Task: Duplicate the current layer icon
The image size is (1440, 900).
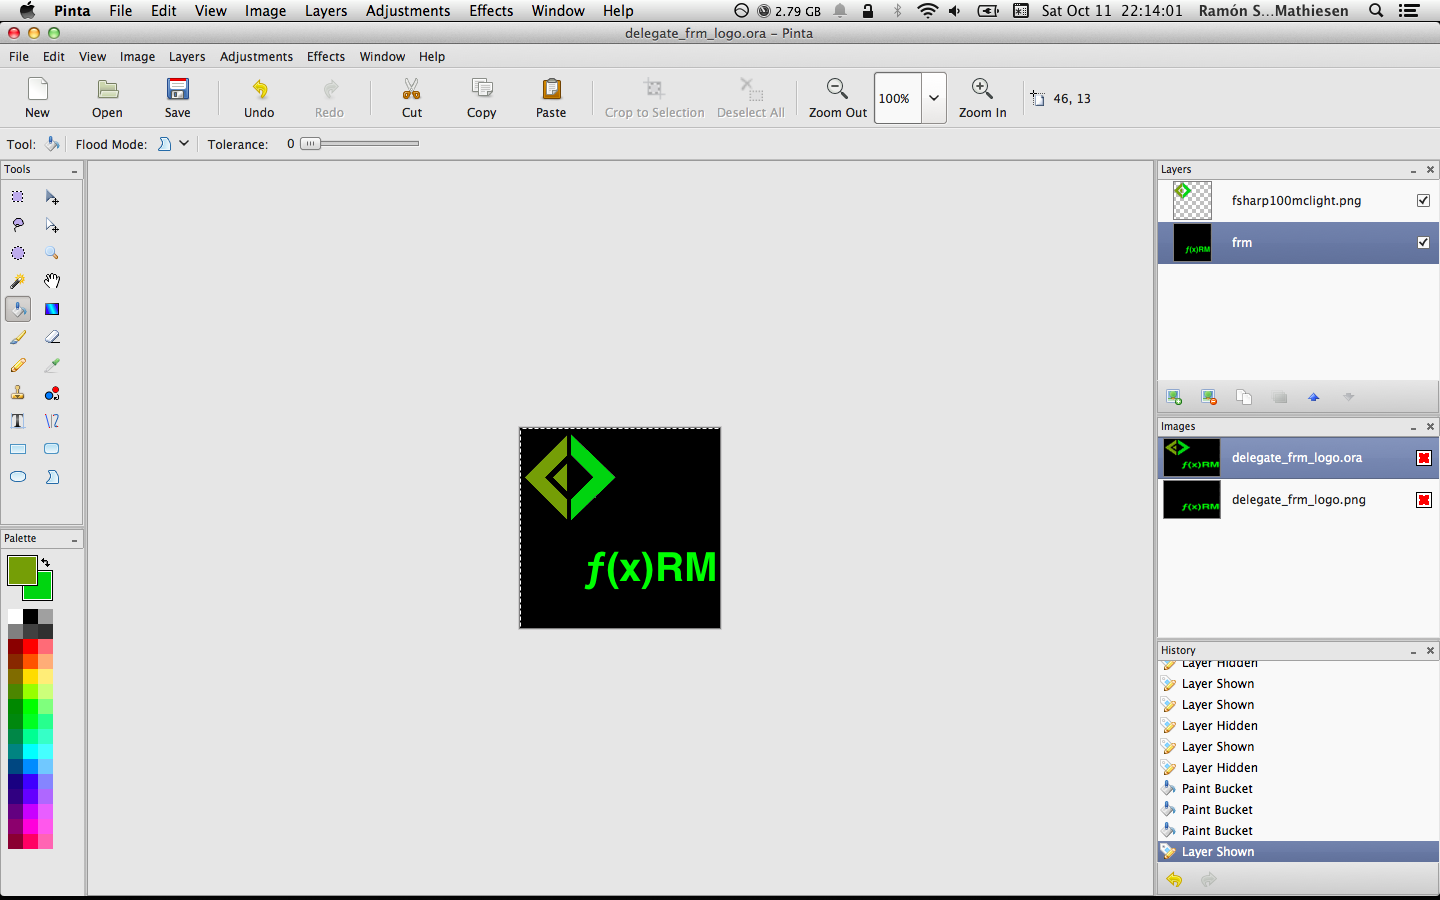Action: (x=1244, y=397)
